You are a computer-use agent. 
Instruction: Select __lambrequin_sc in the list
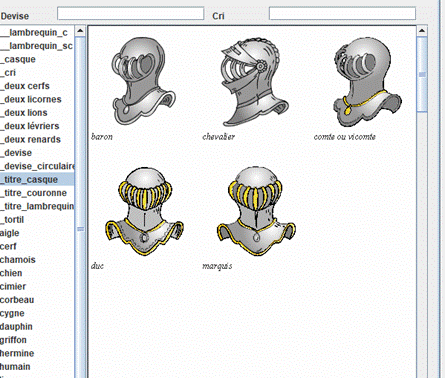[x=36, y=46]
